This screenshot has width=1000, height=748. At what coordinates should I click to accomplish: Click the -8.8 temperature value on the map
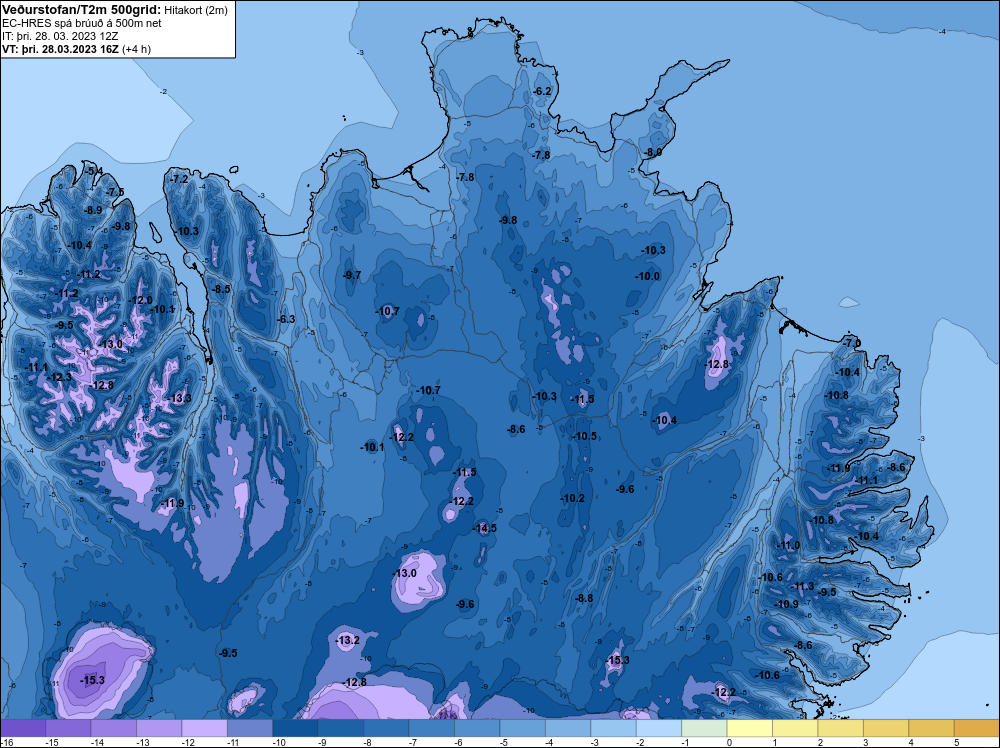[x=584, y=598]
